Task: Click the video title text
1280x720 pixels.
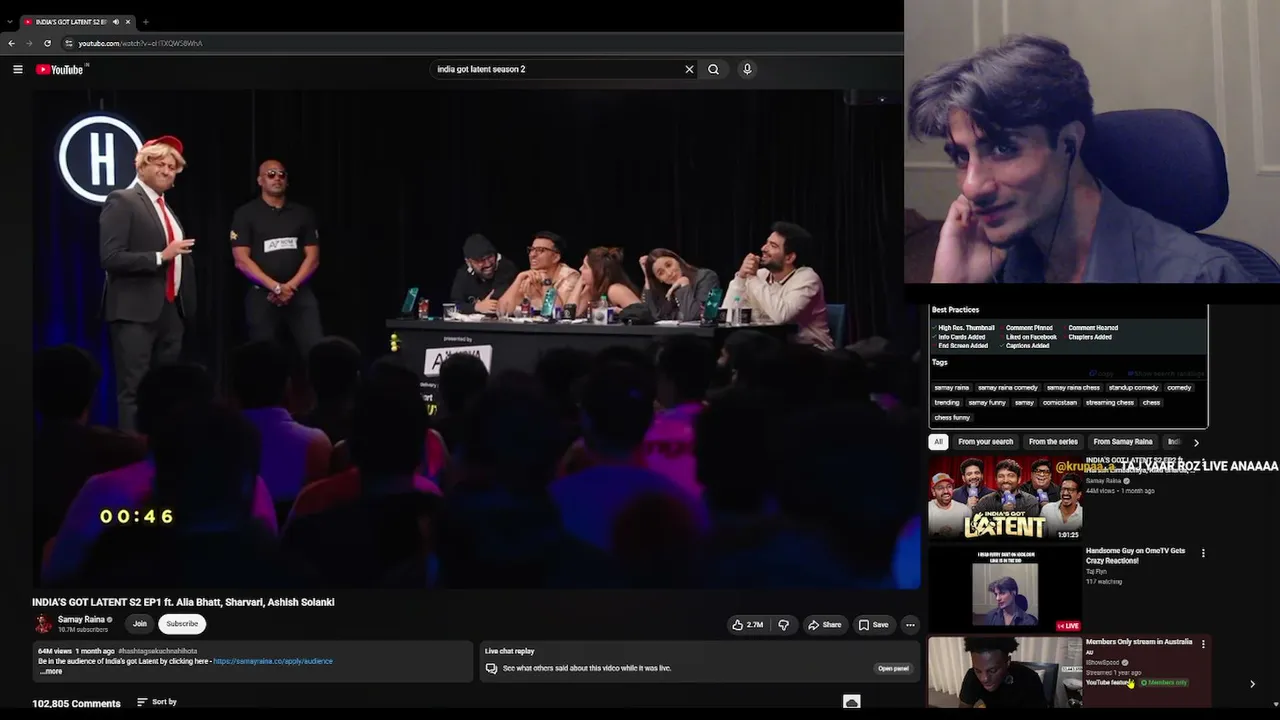Action: click(183, 602)
